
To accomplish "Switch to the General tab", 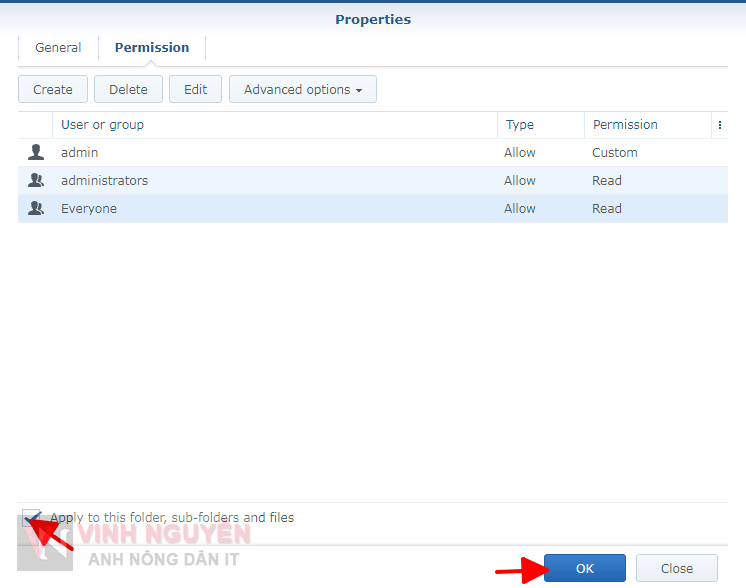I will click(x=58, y=47).
